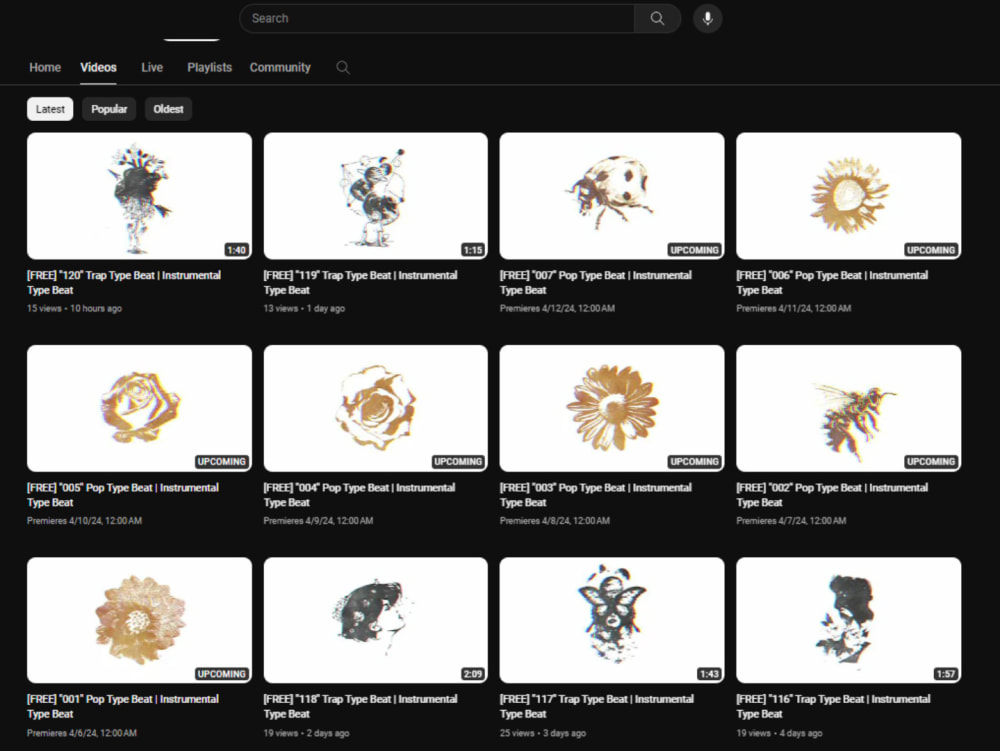Sort videos by Oldest
1000x751 pixels.
[x=168, y=109]
